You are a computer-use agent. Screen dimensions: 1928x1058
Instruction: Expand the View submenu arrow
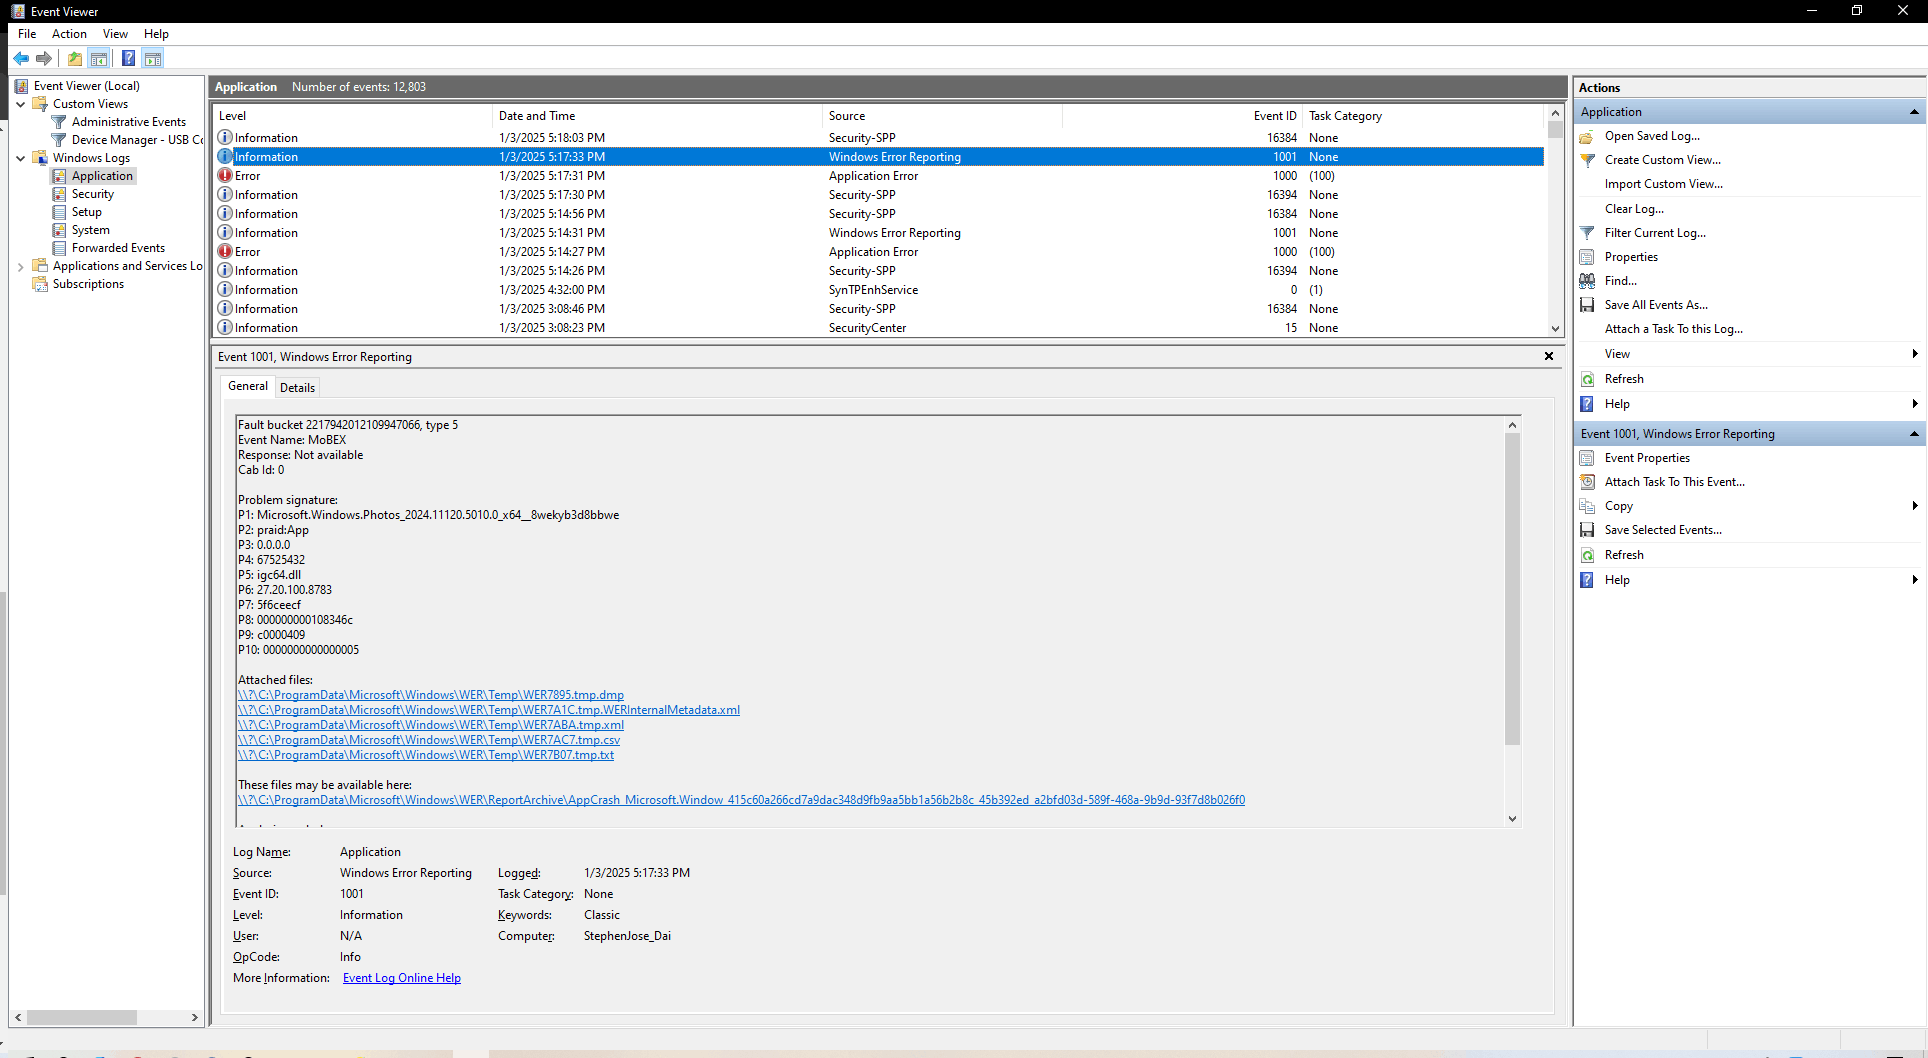coord(1914,354)
